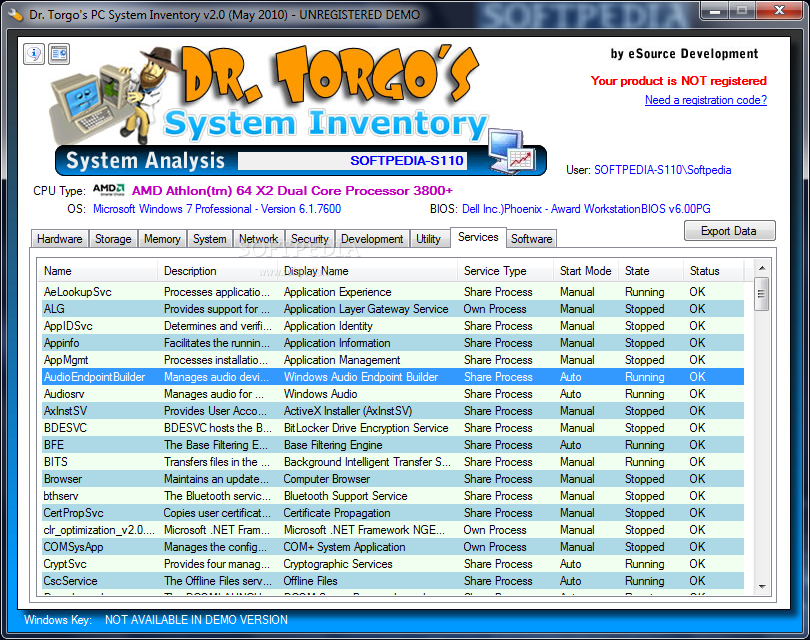810x640 pixels.
Task: Click 'NOT AVAILABLE IN DEMO VERSION' key text
Action: point(196,620)
